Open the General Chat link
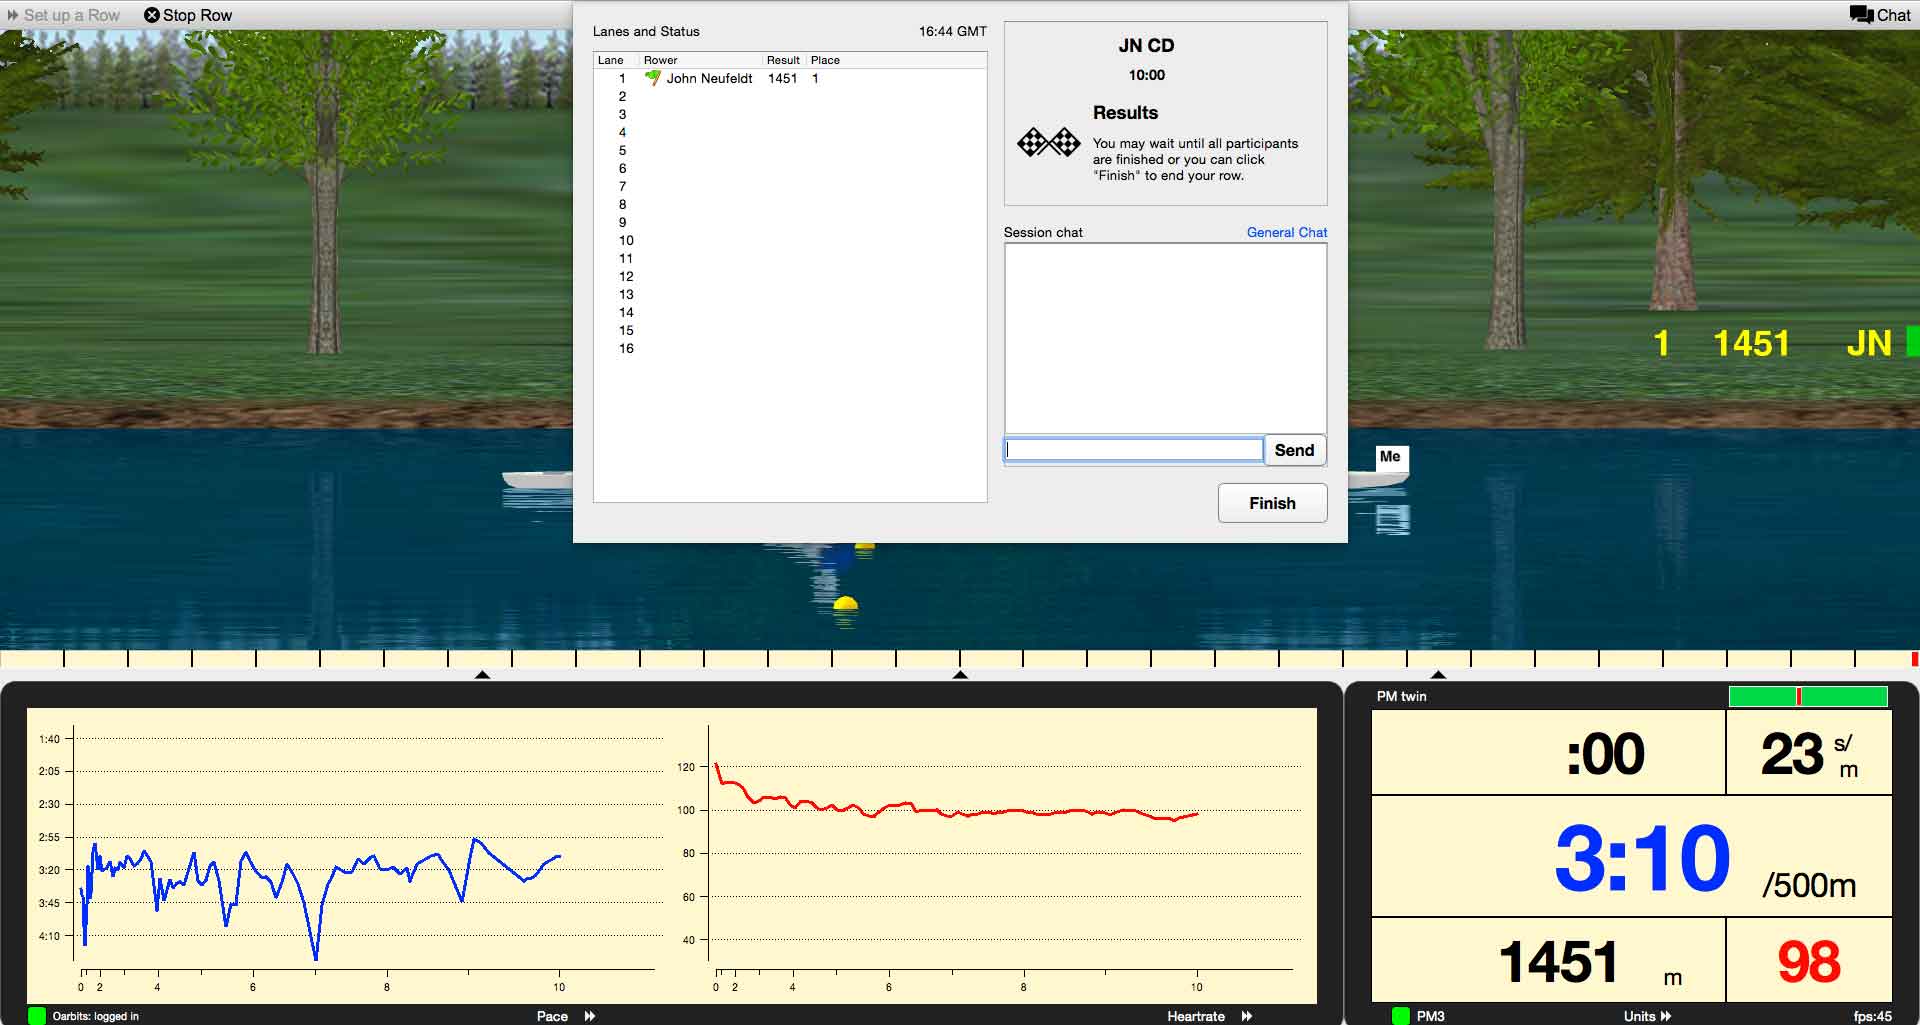Screen dimensions: 1920x1025 click(1287, 232)
